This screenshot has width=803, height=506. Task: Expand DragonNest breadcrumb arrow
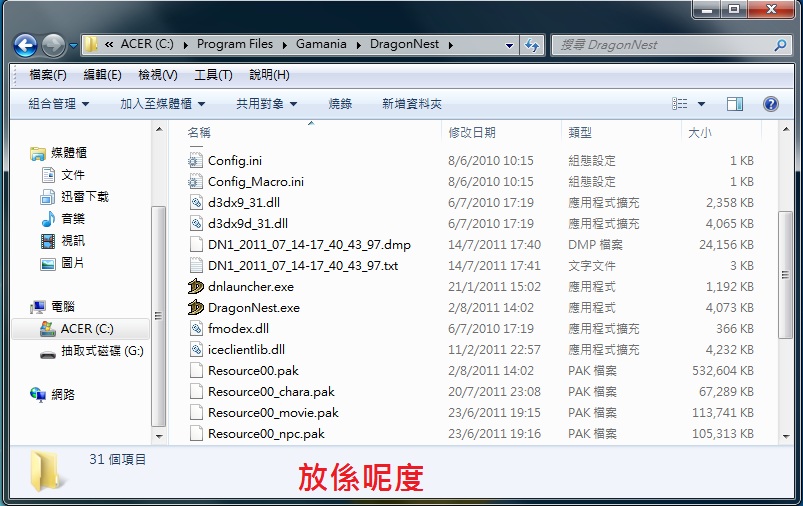coord(451,45)
